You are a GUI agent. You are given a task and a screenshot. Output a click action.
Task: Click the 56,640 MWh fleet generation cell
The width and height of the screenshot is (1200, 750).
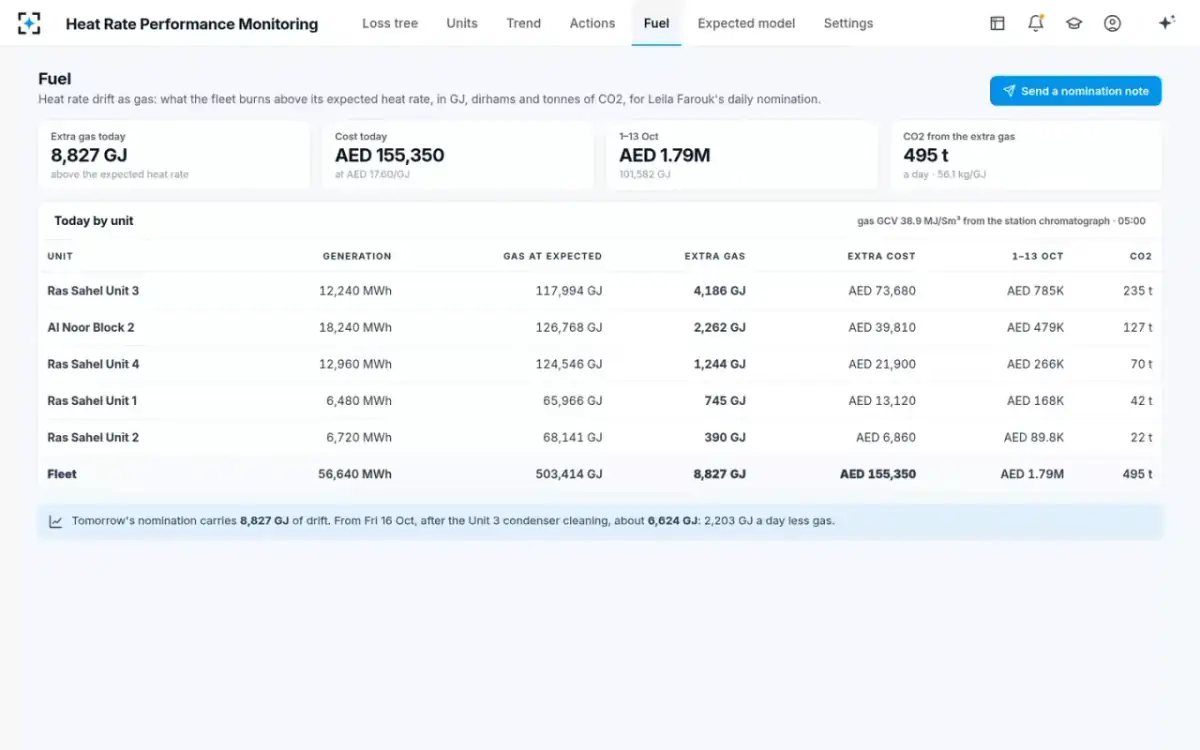[x=355, y=474]
